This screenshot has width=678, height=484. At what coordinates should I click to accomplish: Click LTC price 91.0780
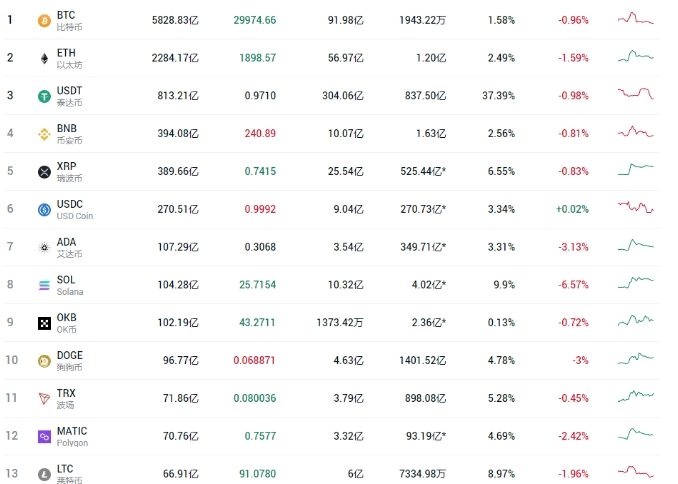[258, 474]
